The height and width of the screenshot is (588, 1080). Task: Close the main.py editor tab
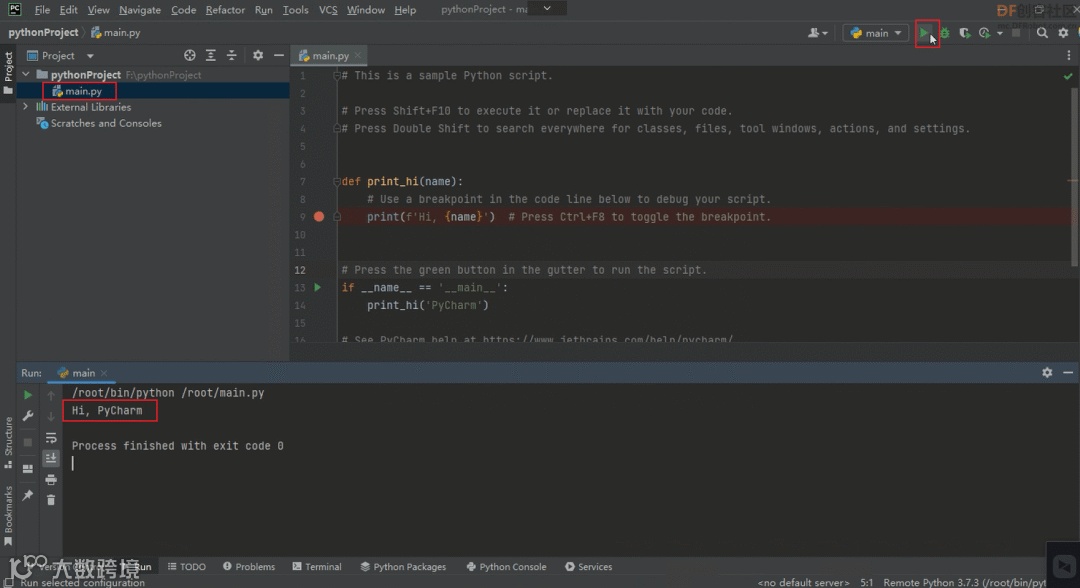tap(357, 56)
